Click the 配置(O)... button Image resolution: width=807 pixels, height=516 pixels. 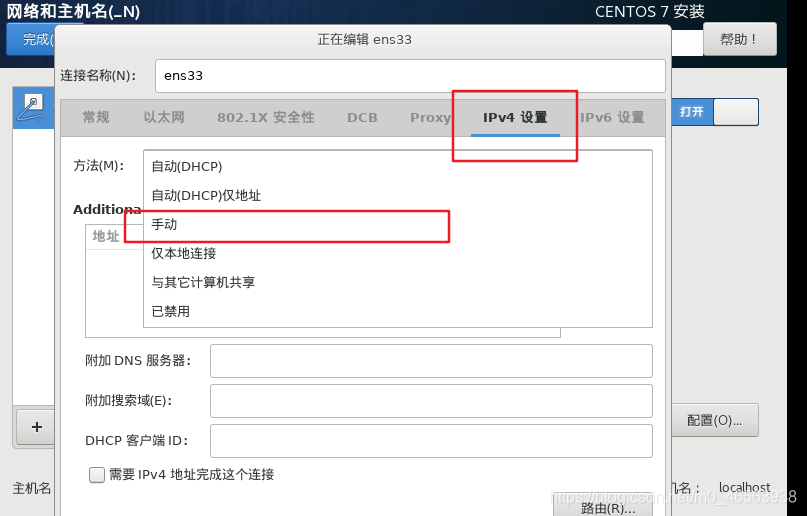coord(714,420)
